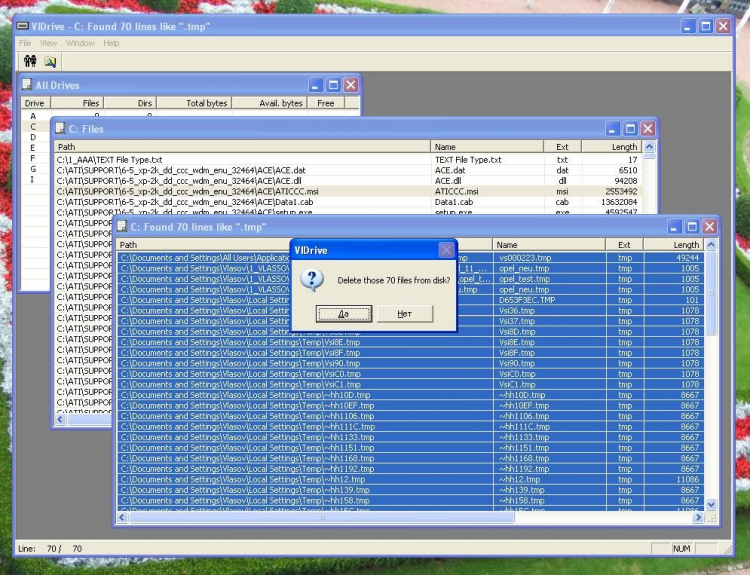The width and height of the screenshot is (750, 575).
Task: Select drive D in All Drives list
Action: (33, 137)
